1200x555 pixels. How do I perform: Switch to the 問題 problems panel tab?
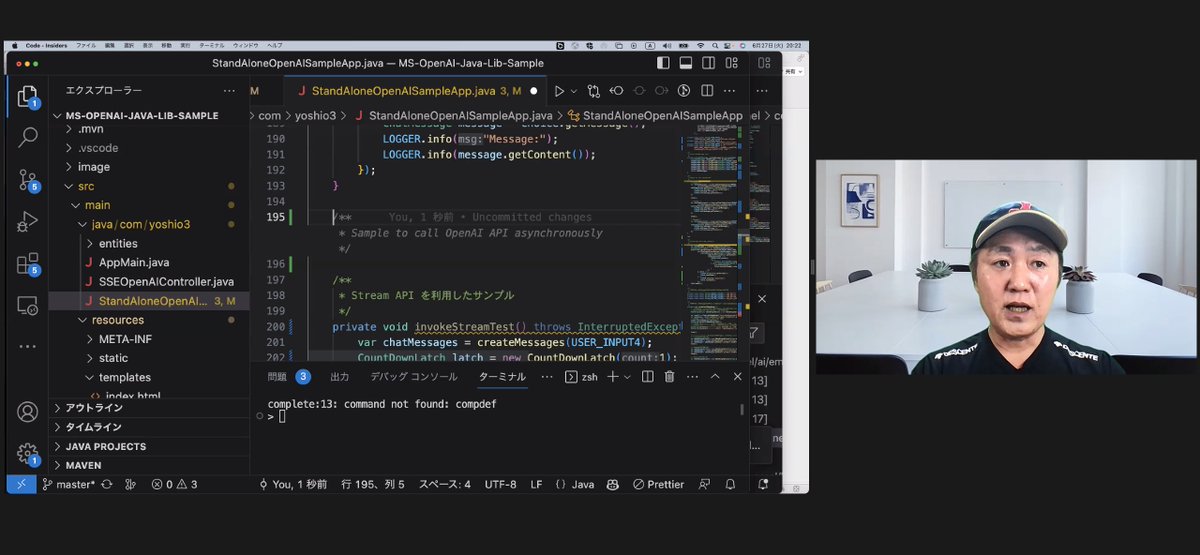click(x=289, y=377)
